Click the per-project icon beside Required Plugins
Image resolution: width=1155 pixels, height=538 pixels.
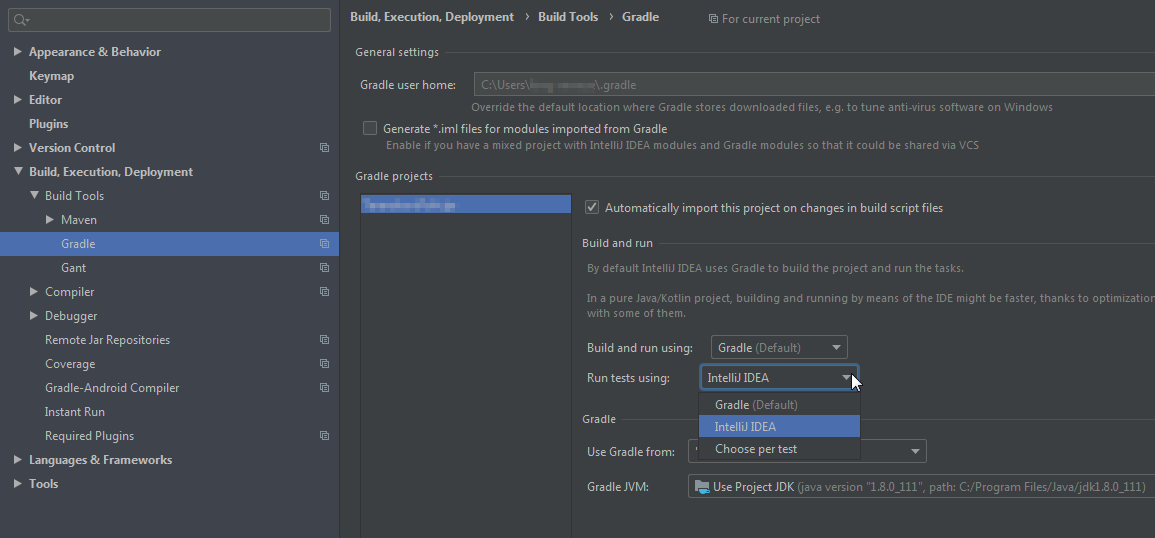tap(324, 436)
